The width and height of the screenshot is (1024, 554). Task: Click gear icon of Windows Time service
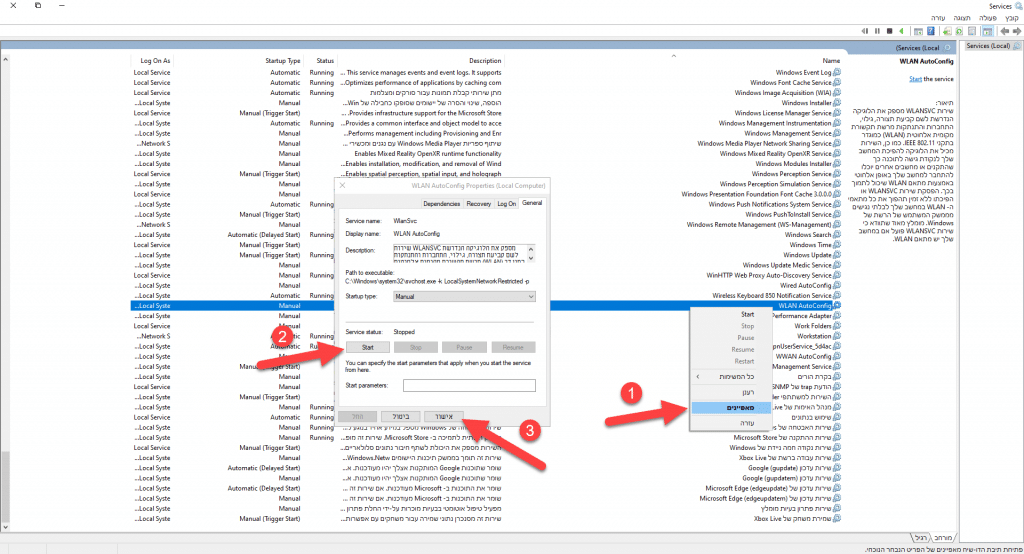point(837,244)
